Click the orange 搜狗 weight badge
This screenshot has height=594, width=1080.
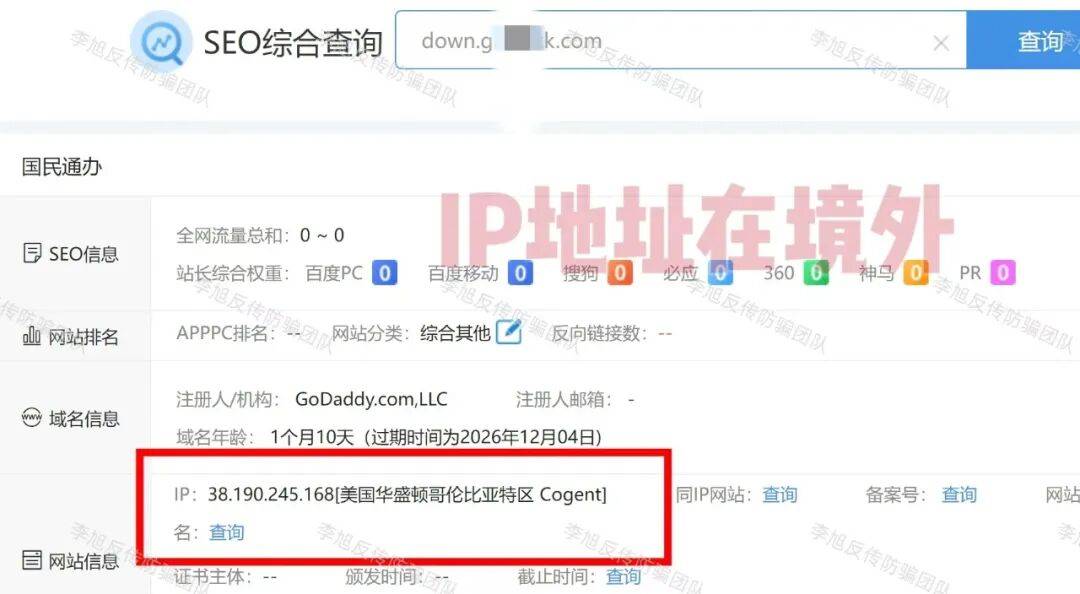tap(620, 273)
